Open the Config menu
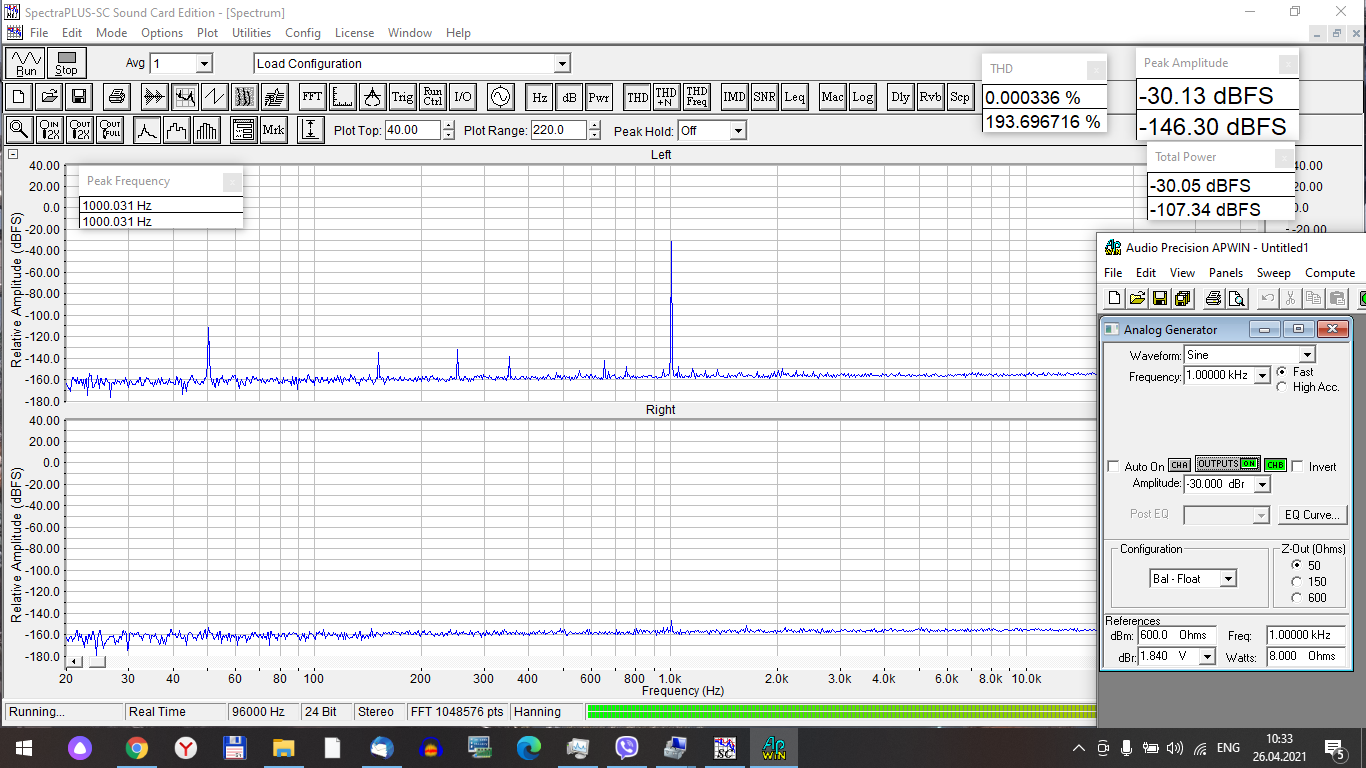 tap(303, 33)
